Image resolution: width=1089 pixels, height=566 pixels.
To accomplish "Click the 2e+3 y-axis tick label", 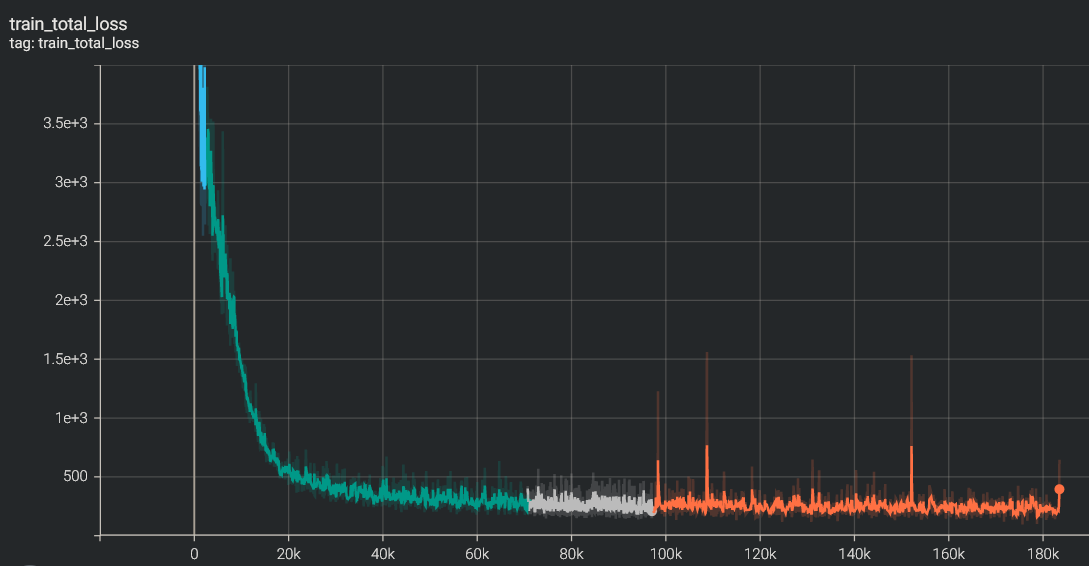I will [71, 300].
